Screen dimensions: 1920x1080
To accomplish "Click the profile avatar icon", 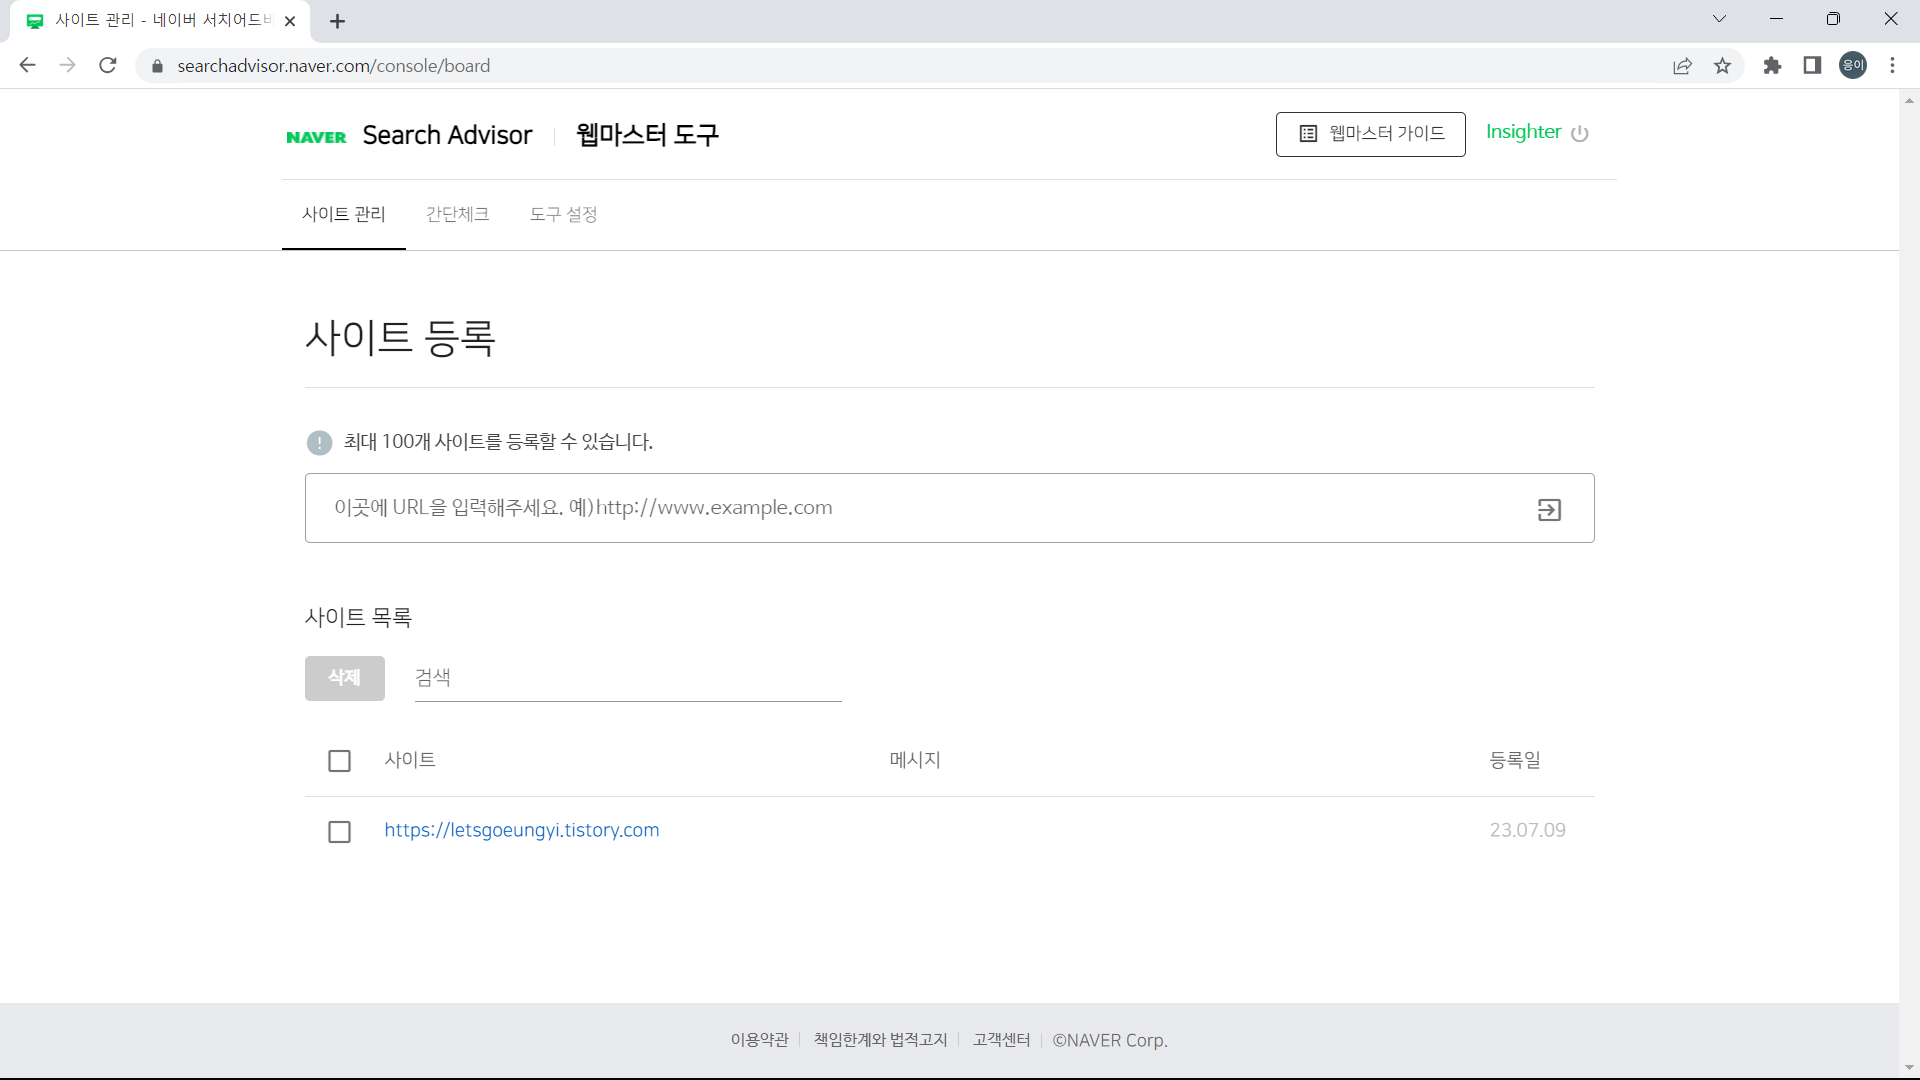I will 1853,65.
